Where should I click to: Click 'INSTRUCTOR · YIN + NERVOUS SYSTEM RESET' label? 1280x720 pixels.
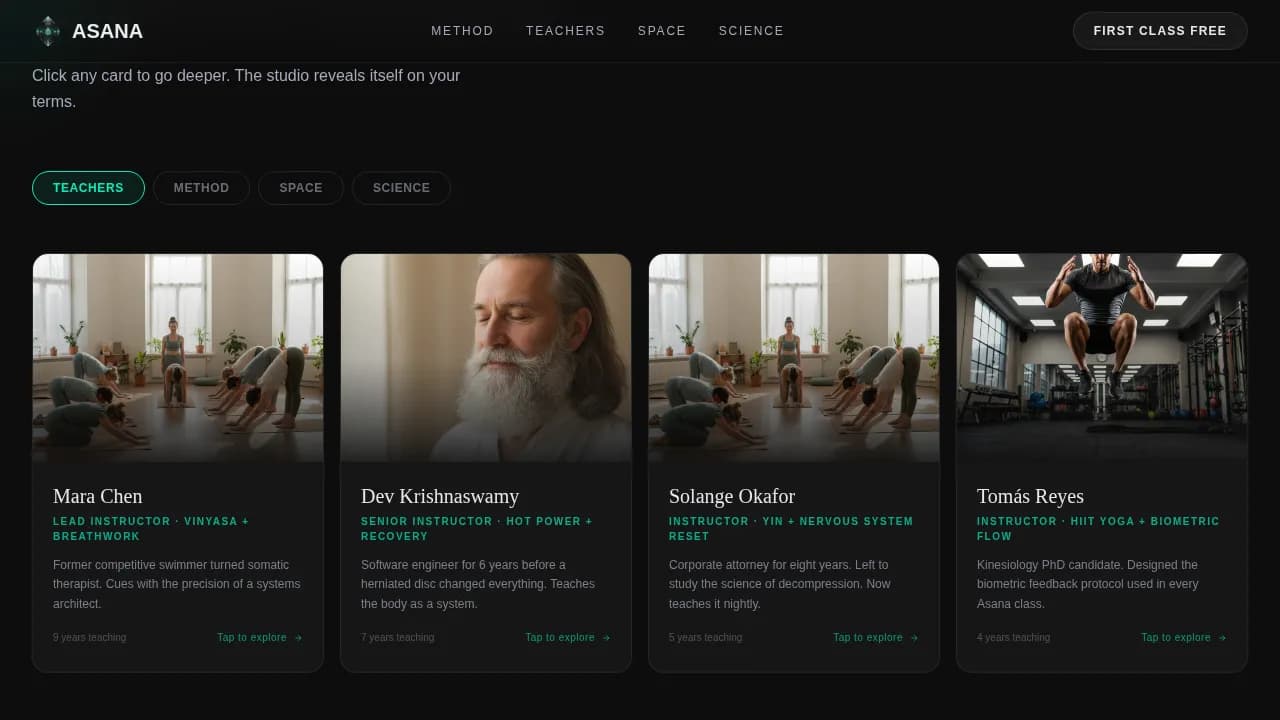[x=791, y=529]
